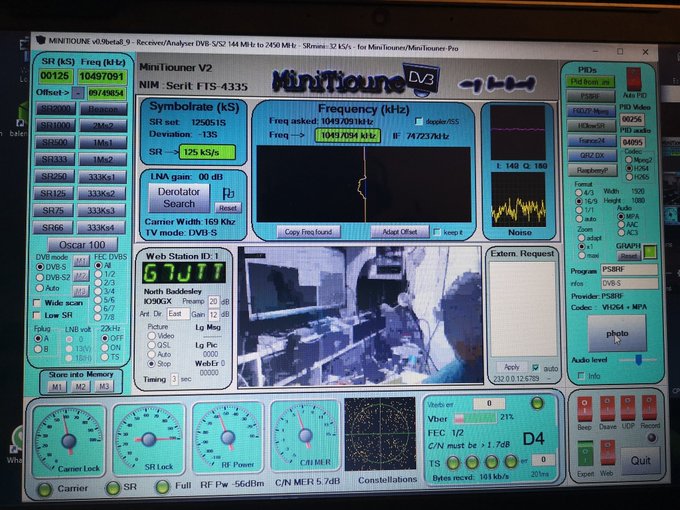Select FEC 3/4 radio button
Screen dimensions: 680x510
pos(98,291)
